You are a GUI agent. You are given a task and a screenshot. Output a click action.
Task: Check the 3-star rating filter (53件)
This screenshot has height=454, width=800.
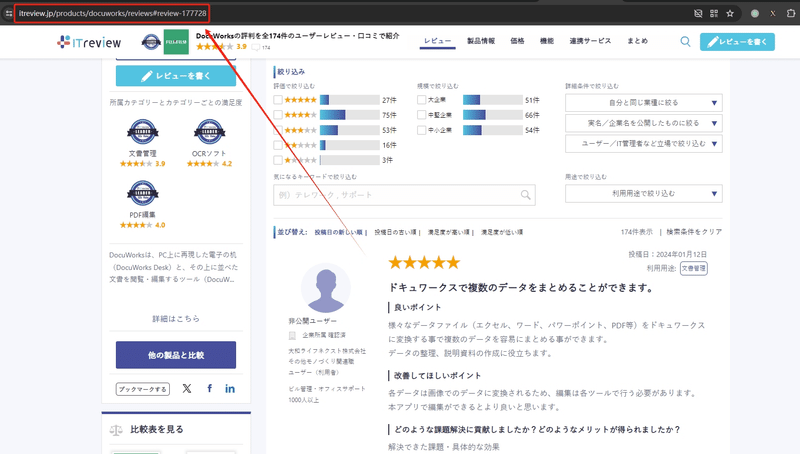coord(278,130)
